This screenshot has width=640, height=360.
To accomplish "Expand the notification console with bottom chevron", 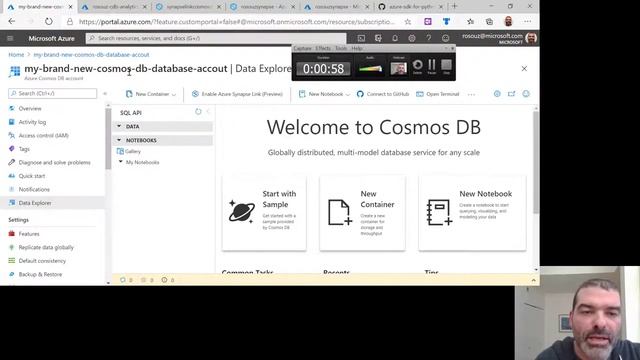I will [533, 280].
